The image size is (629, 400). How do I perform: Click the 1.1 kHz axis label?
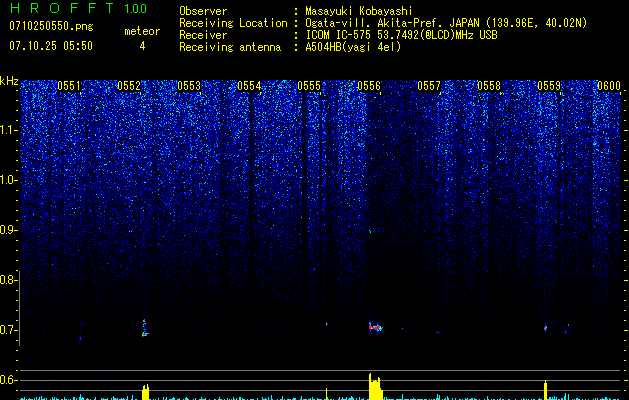9,130
